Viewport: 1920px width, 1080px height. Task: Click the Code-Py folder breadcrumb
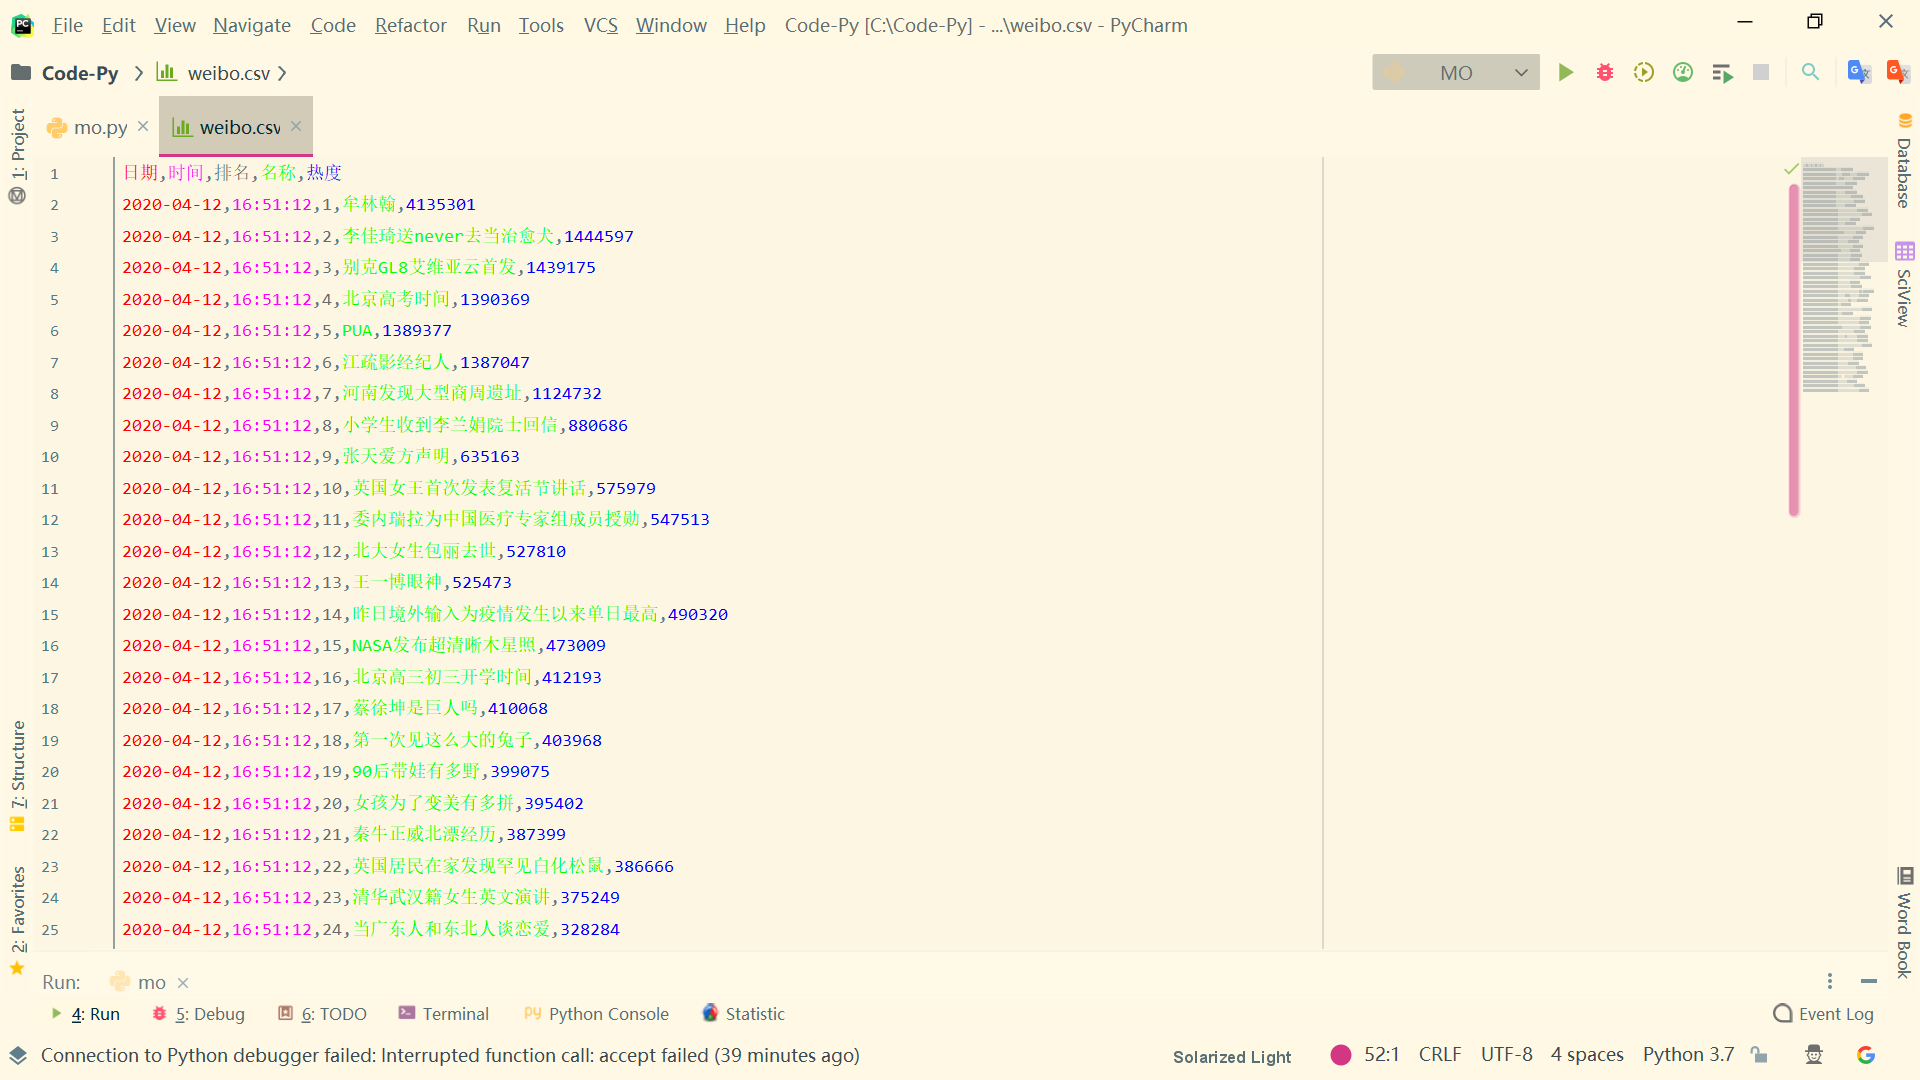(x=65, y=73)
